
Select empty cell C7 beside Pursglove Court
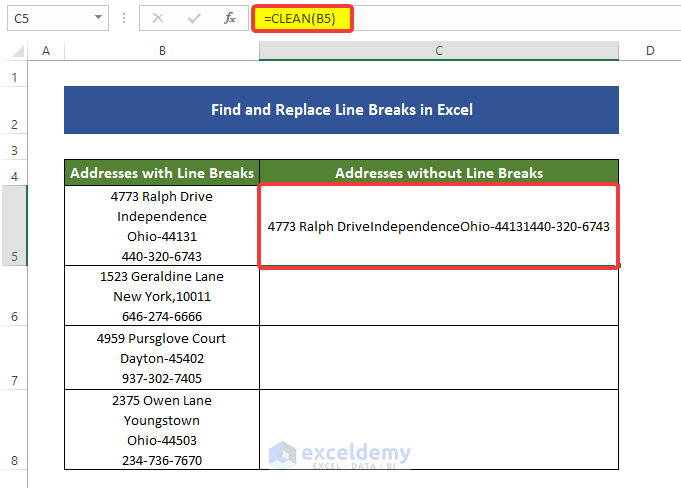point(439,358)
